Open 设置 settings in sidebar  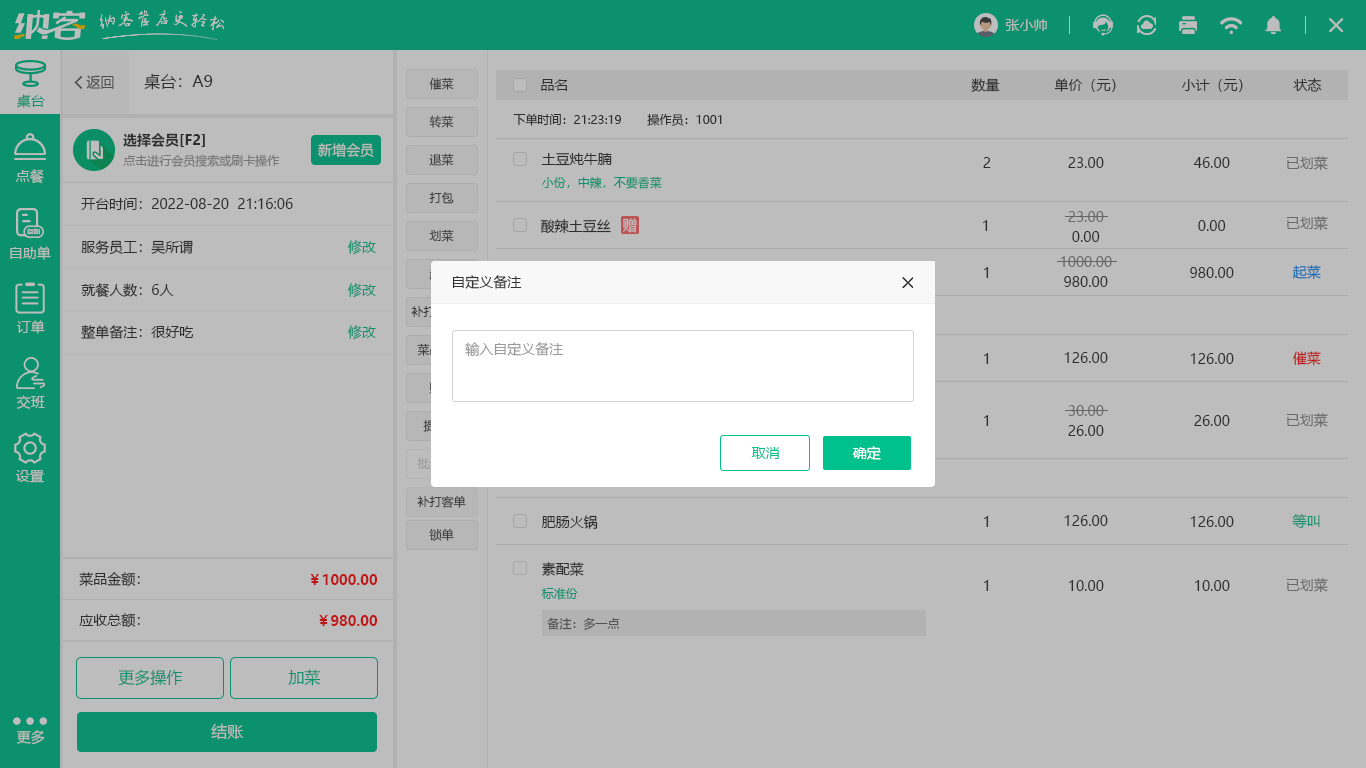pos(30,459)
